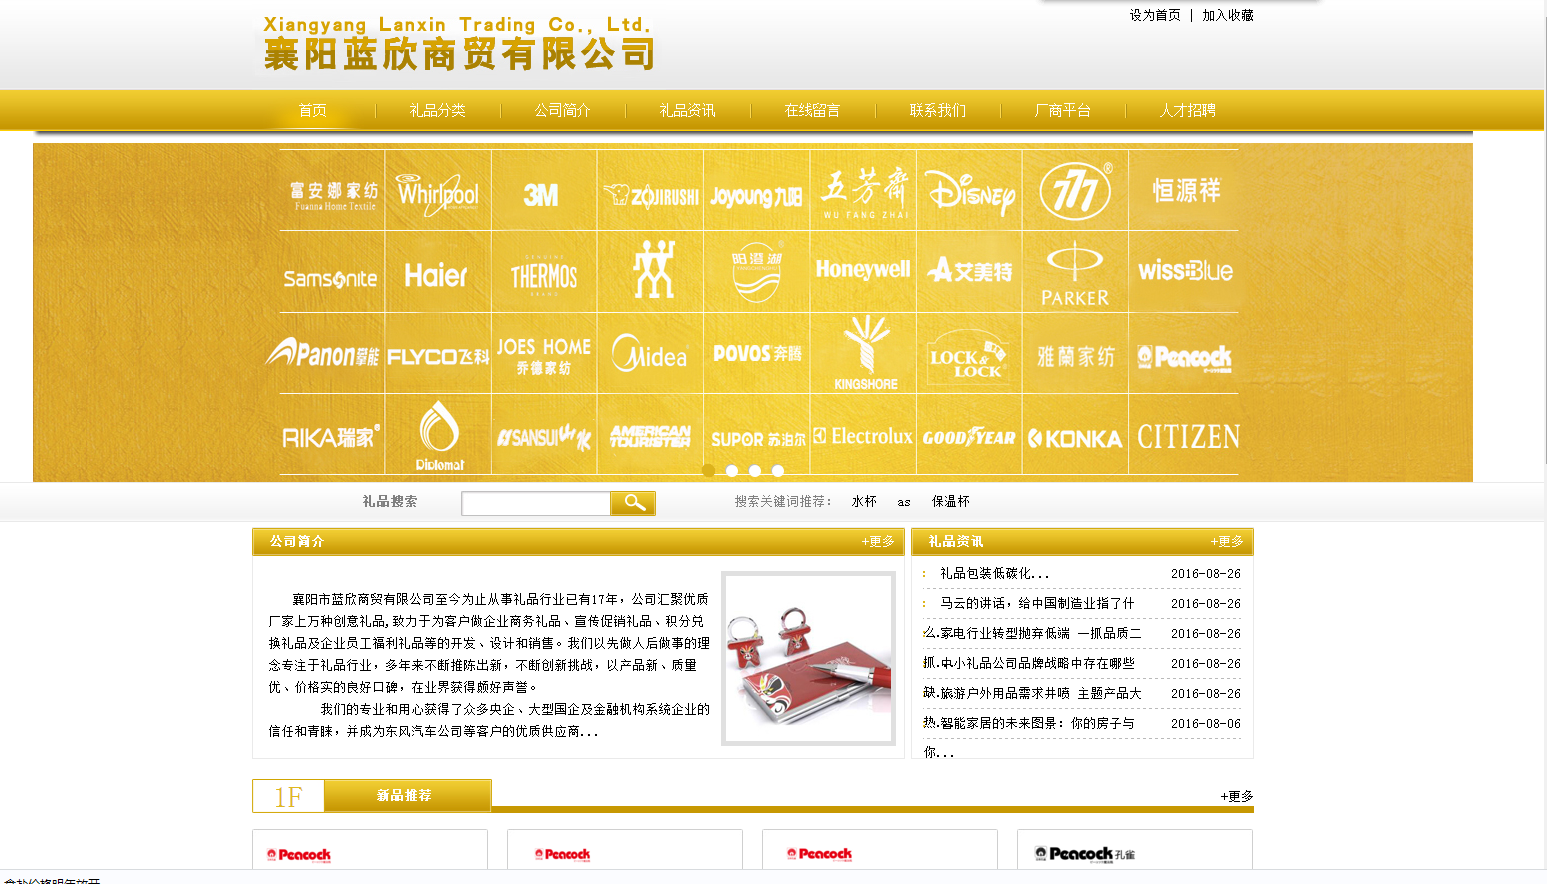Image resolution: width=1547 pixels, height=884 pixels.
Task: Click the magnifier search button
Action: click(633, 502)
